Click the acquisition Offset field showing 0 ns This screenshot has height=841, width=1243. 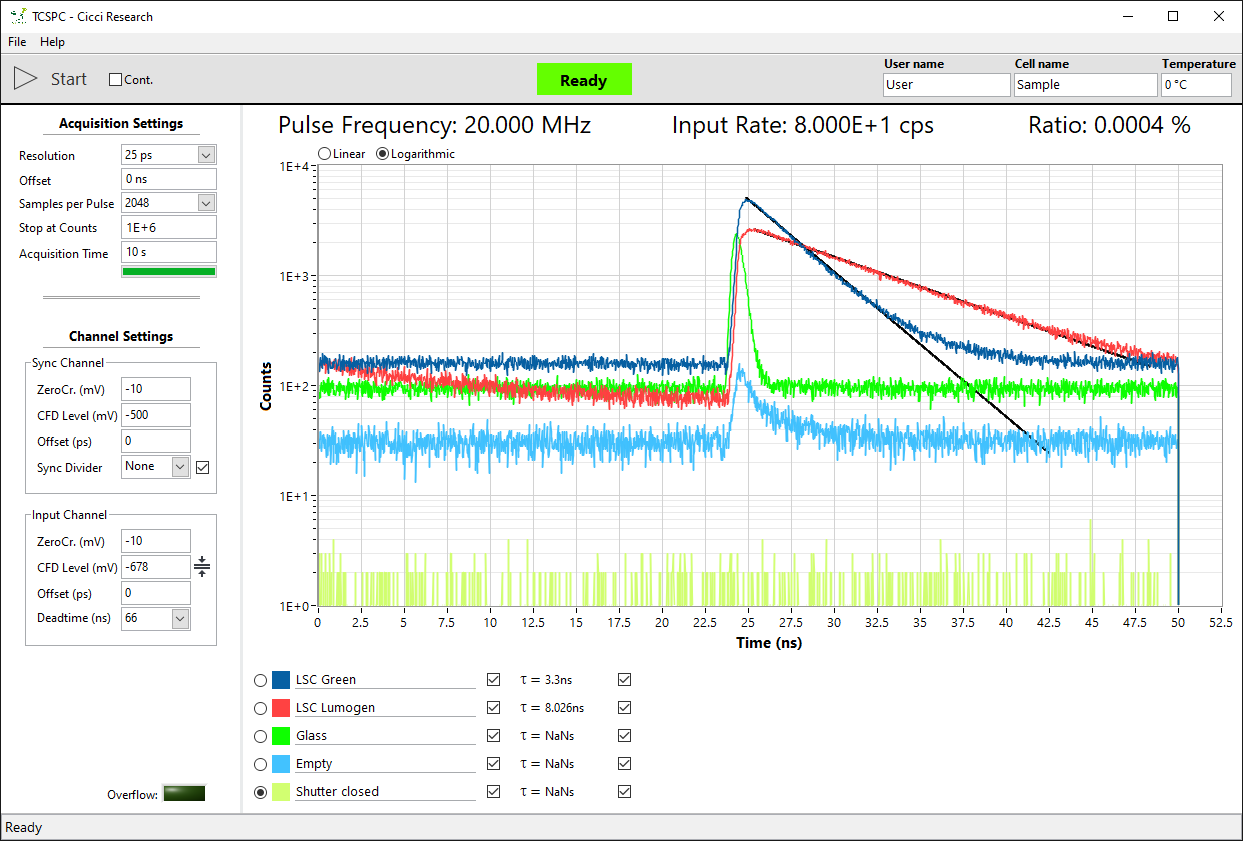point(169,180)
